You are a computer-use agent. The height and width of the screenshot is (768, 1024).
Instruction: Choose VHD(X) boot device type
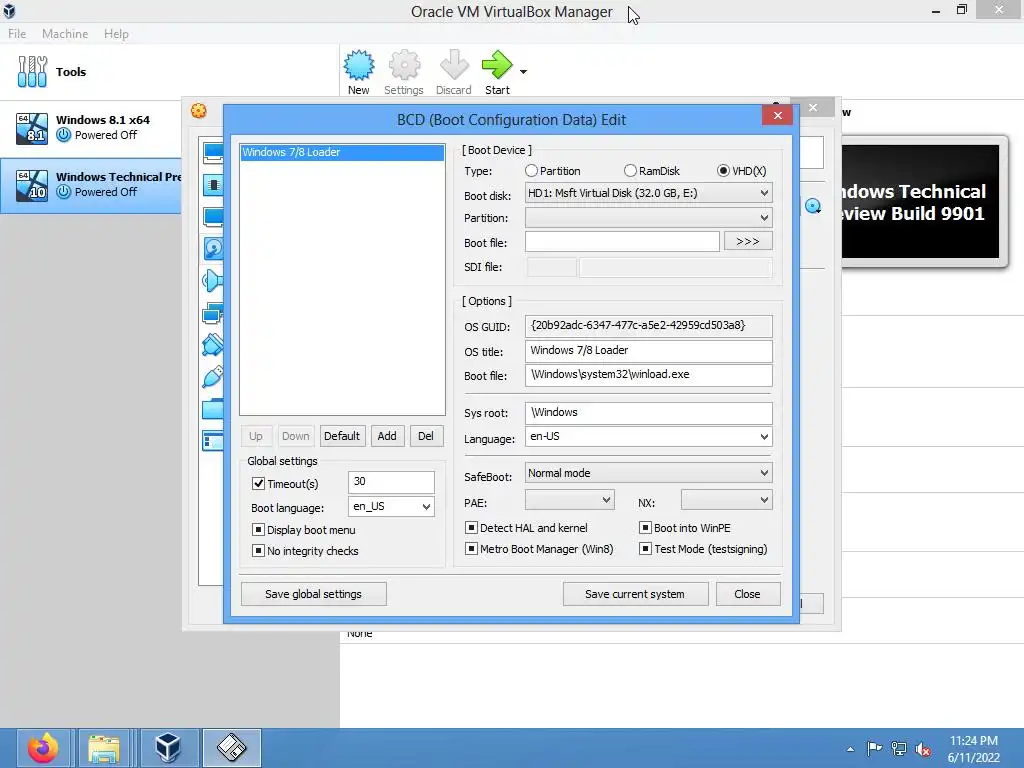click(723, 170)
